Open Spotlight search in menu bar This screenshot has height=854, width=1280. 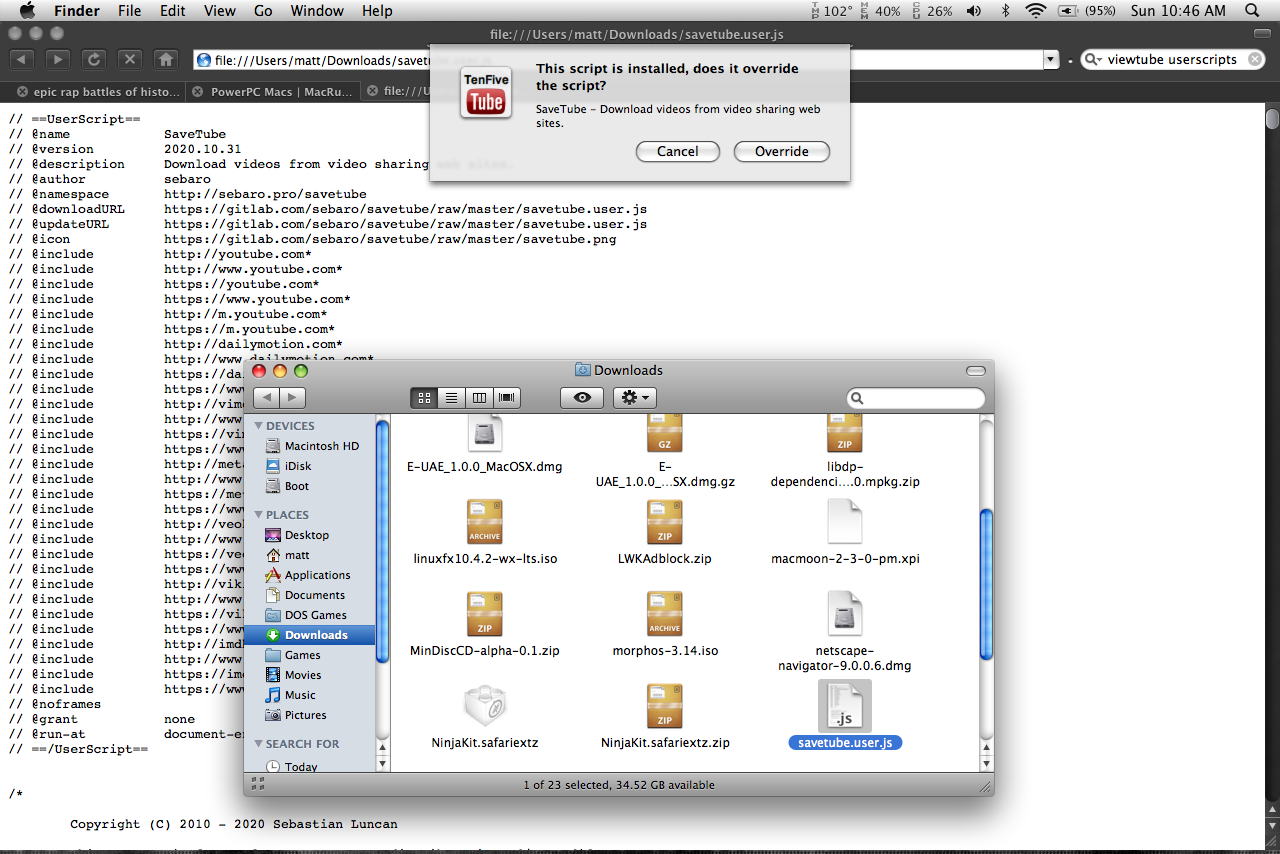(1252, 11)
